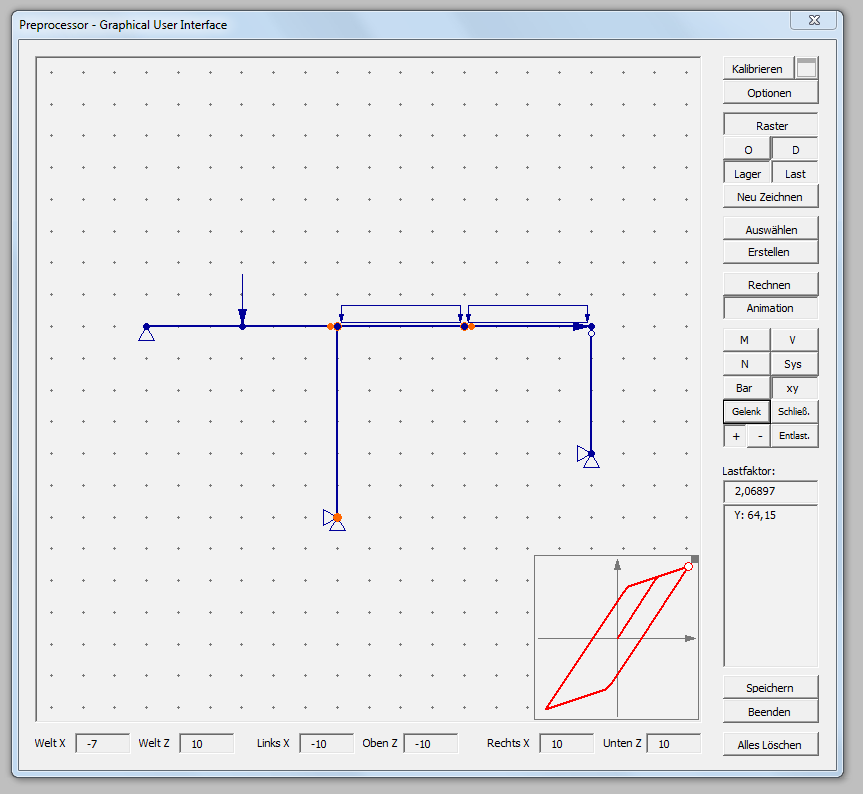
Task: Select the fixed support at right column base
Action: [588, 457]
